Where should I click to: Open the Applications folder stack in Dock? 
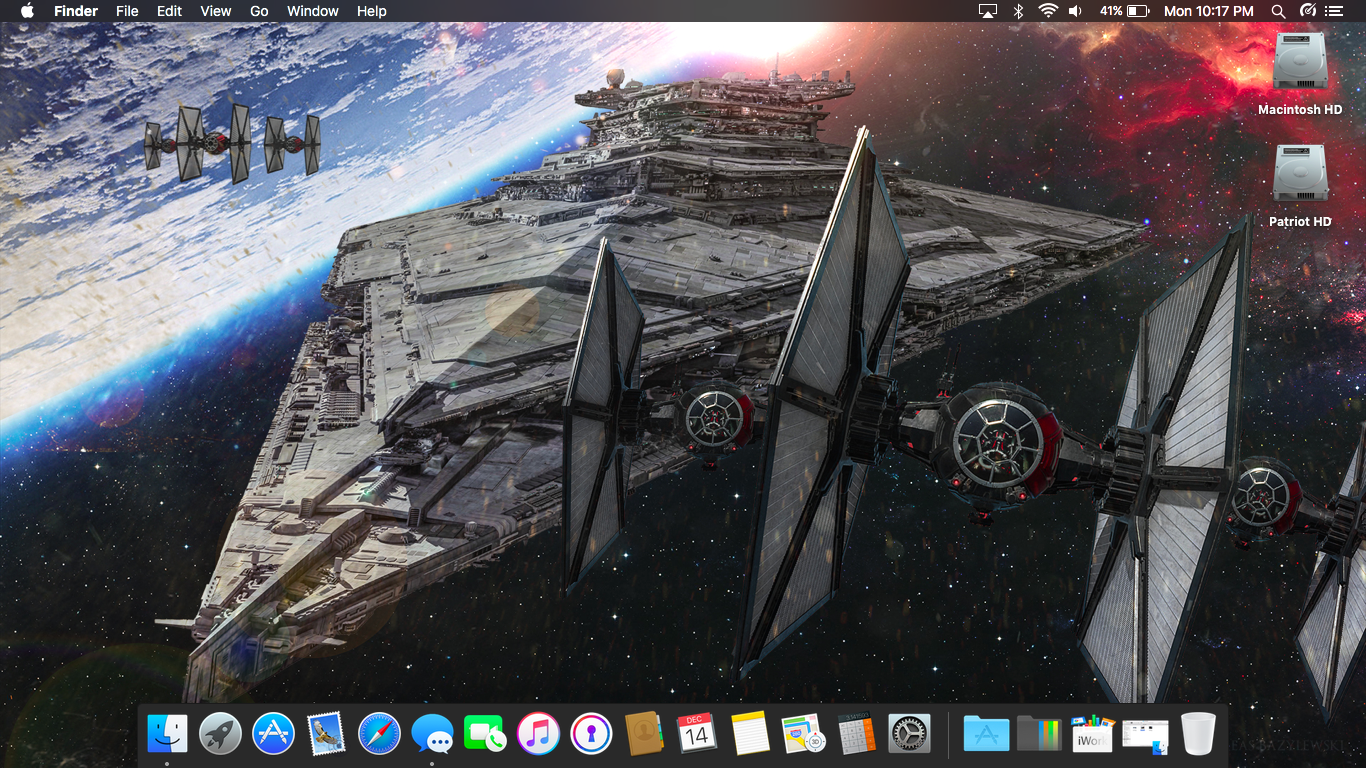[x=986, y=734]
